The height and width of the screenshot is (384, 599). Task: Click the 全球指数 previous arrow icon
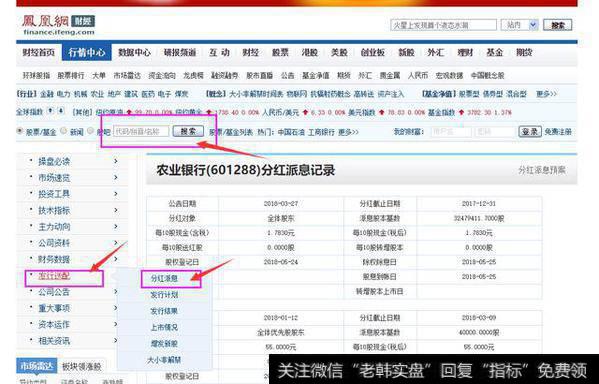50,111
